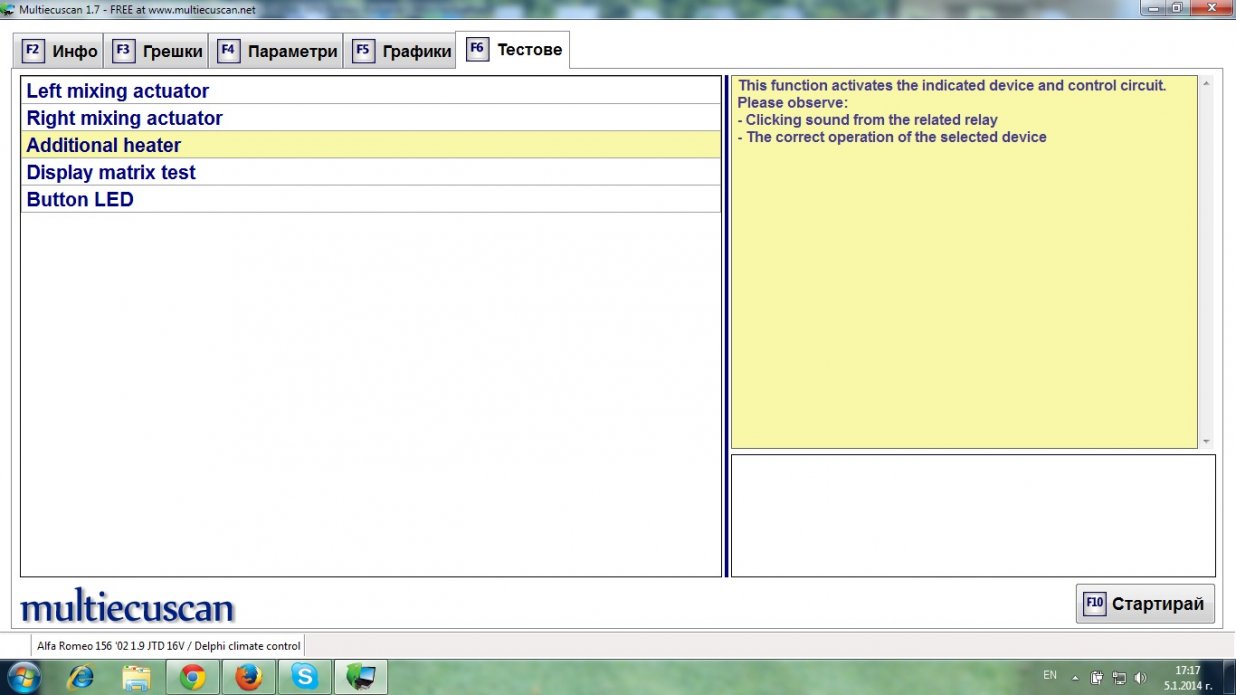Click the Windows Start button

click(x=22, y=677)
